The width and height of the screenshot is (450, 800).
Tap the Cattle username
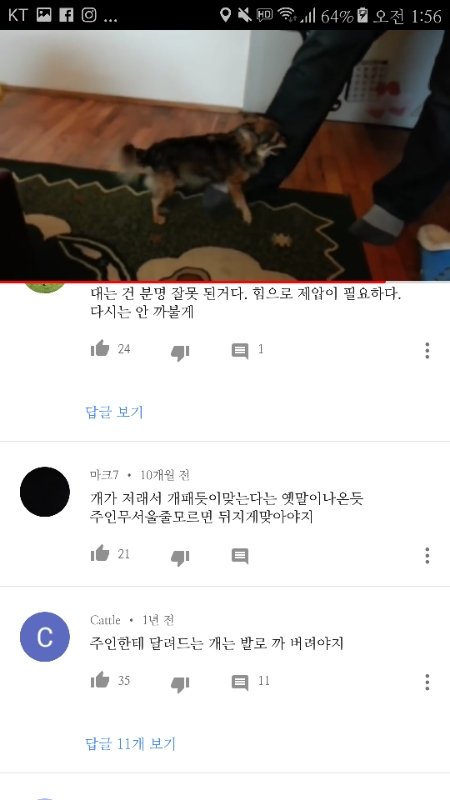pos(105,620)
